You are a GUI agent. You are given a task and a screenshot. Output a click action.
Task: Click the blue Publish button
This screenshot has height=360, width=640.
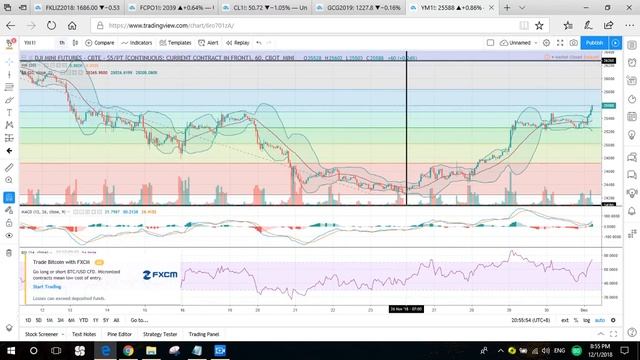(x=594, y=43)
